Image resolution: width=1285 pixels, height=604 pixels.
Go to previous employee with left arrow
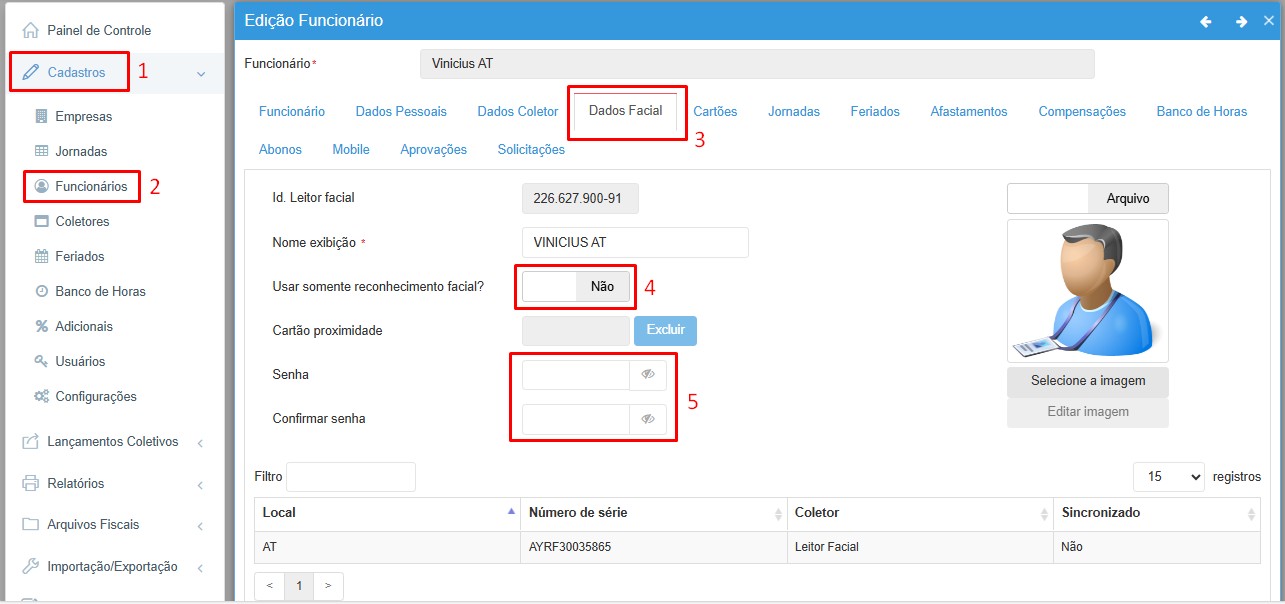coord(1206,21)
